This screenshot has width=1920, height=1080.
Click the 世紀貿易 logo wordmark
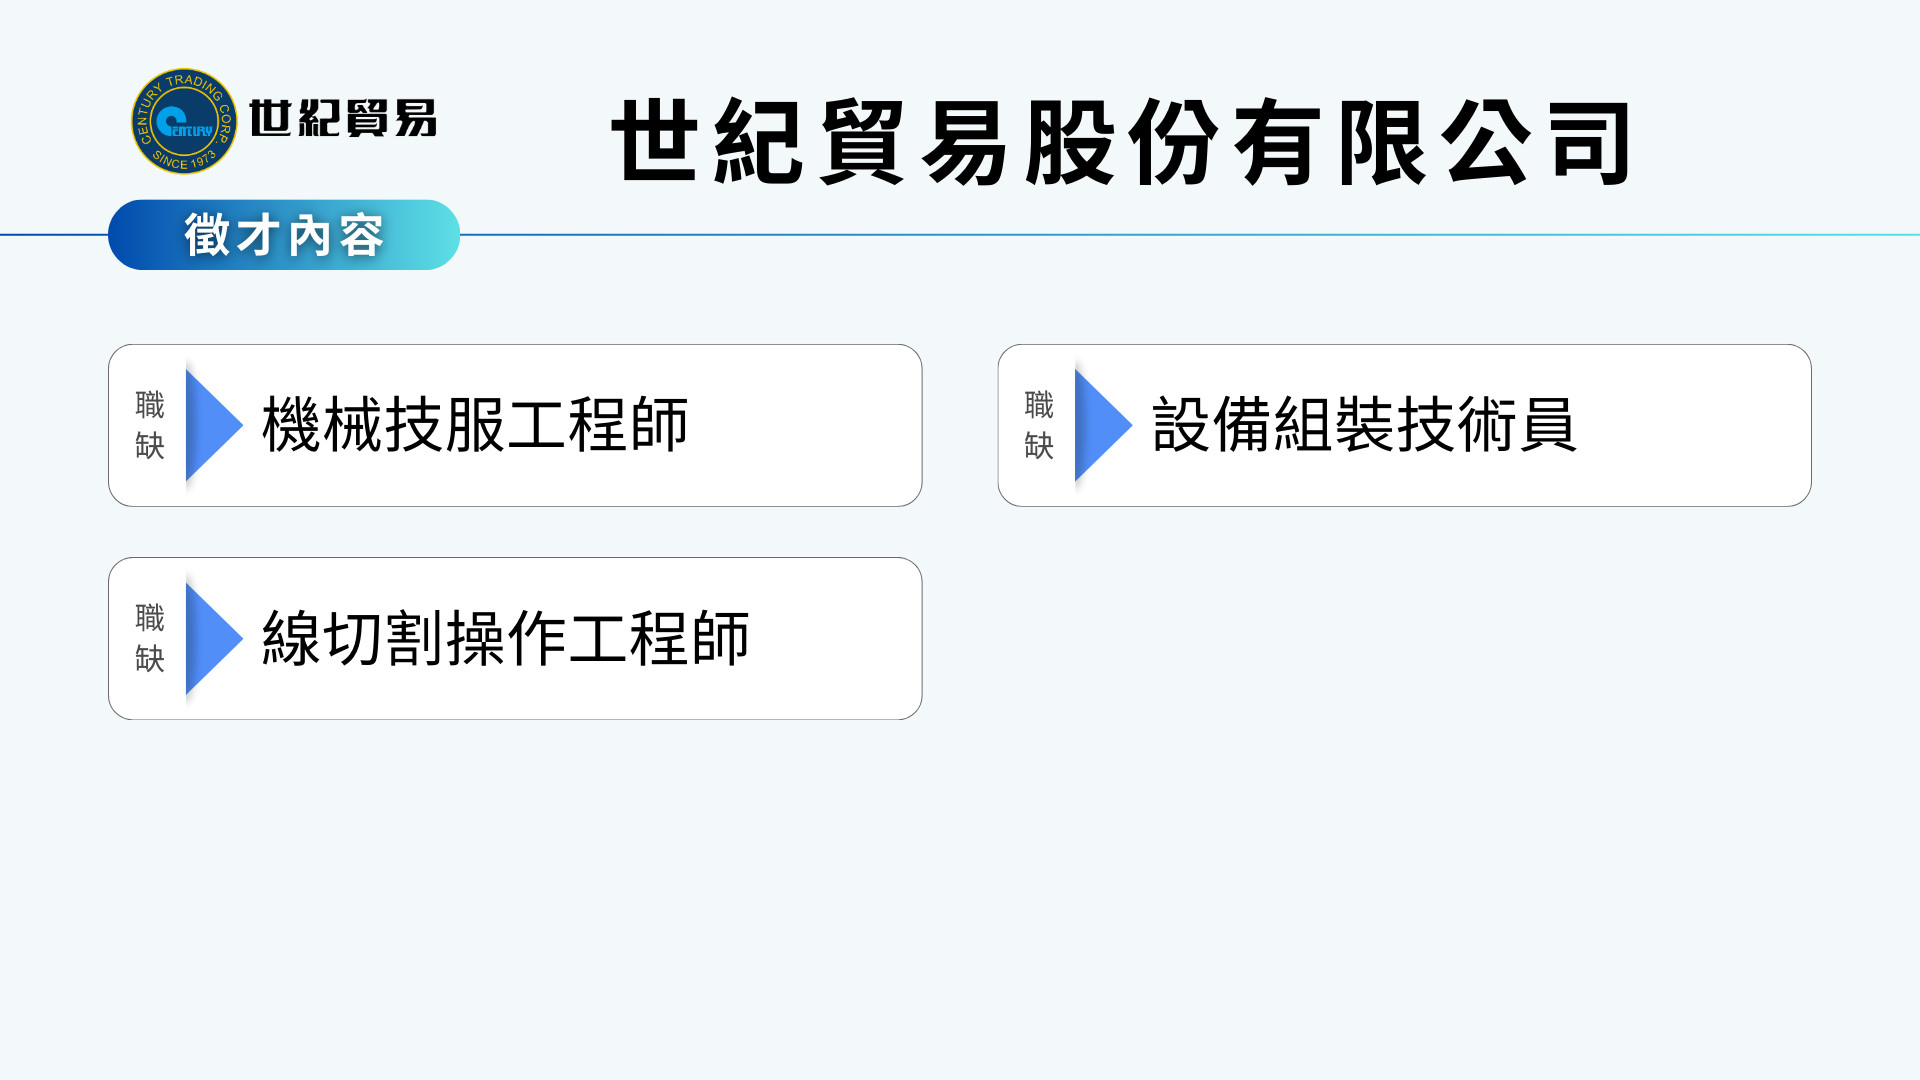(343, 119)
